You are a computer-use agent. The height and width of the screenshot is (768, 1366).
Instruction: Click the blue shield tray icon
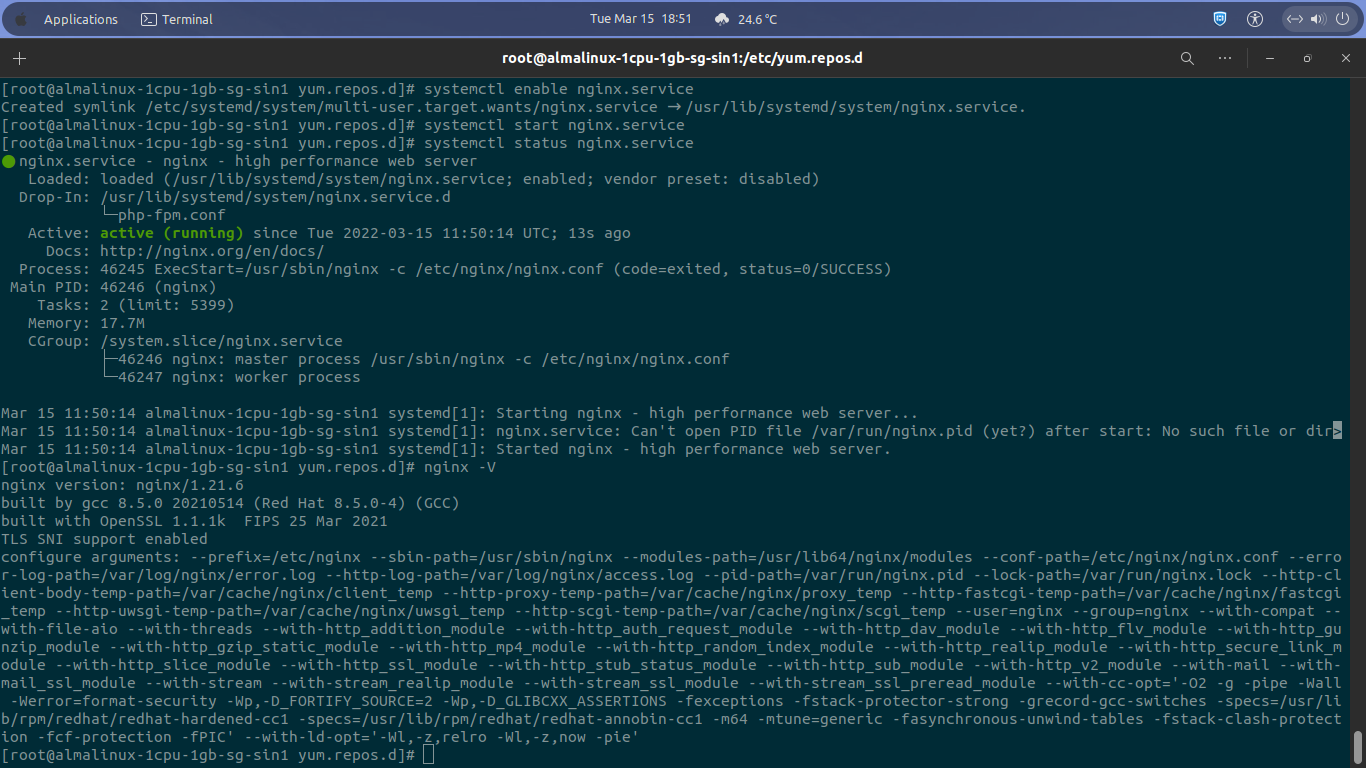click(x=1220, y=19)
